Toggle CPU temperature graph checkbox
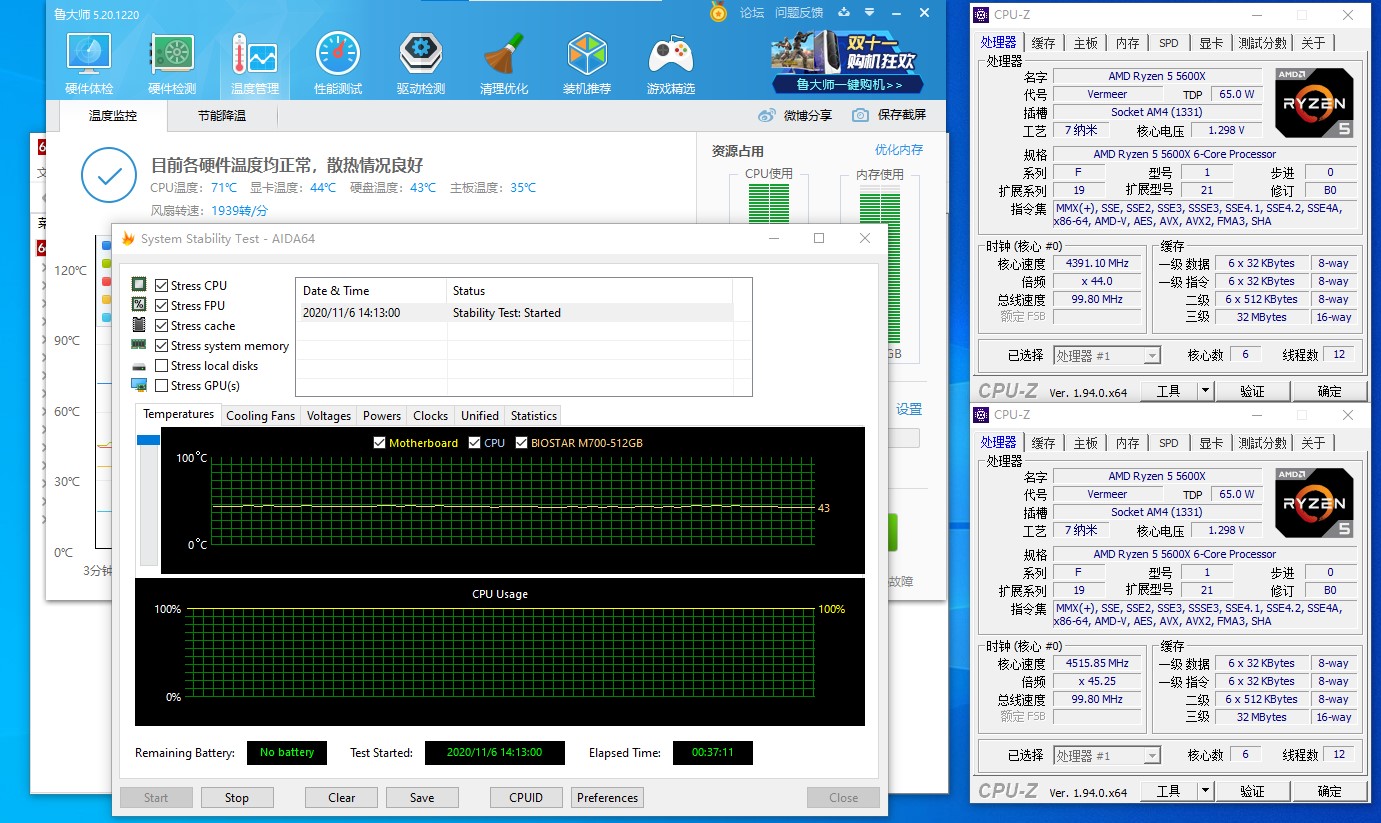Screen dimensions: 1381x823 pyautogui.click(x=474, y=442)
